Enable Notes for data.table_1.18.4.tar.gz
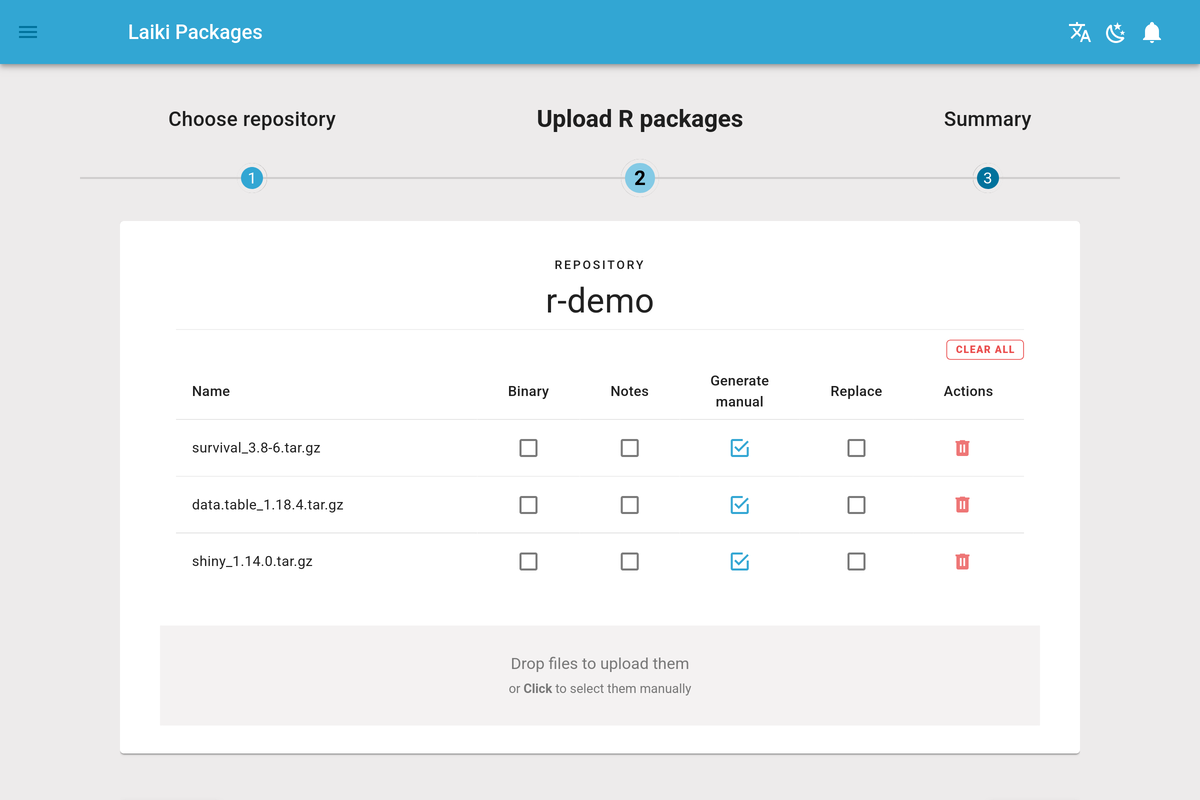 pos(629,505)
